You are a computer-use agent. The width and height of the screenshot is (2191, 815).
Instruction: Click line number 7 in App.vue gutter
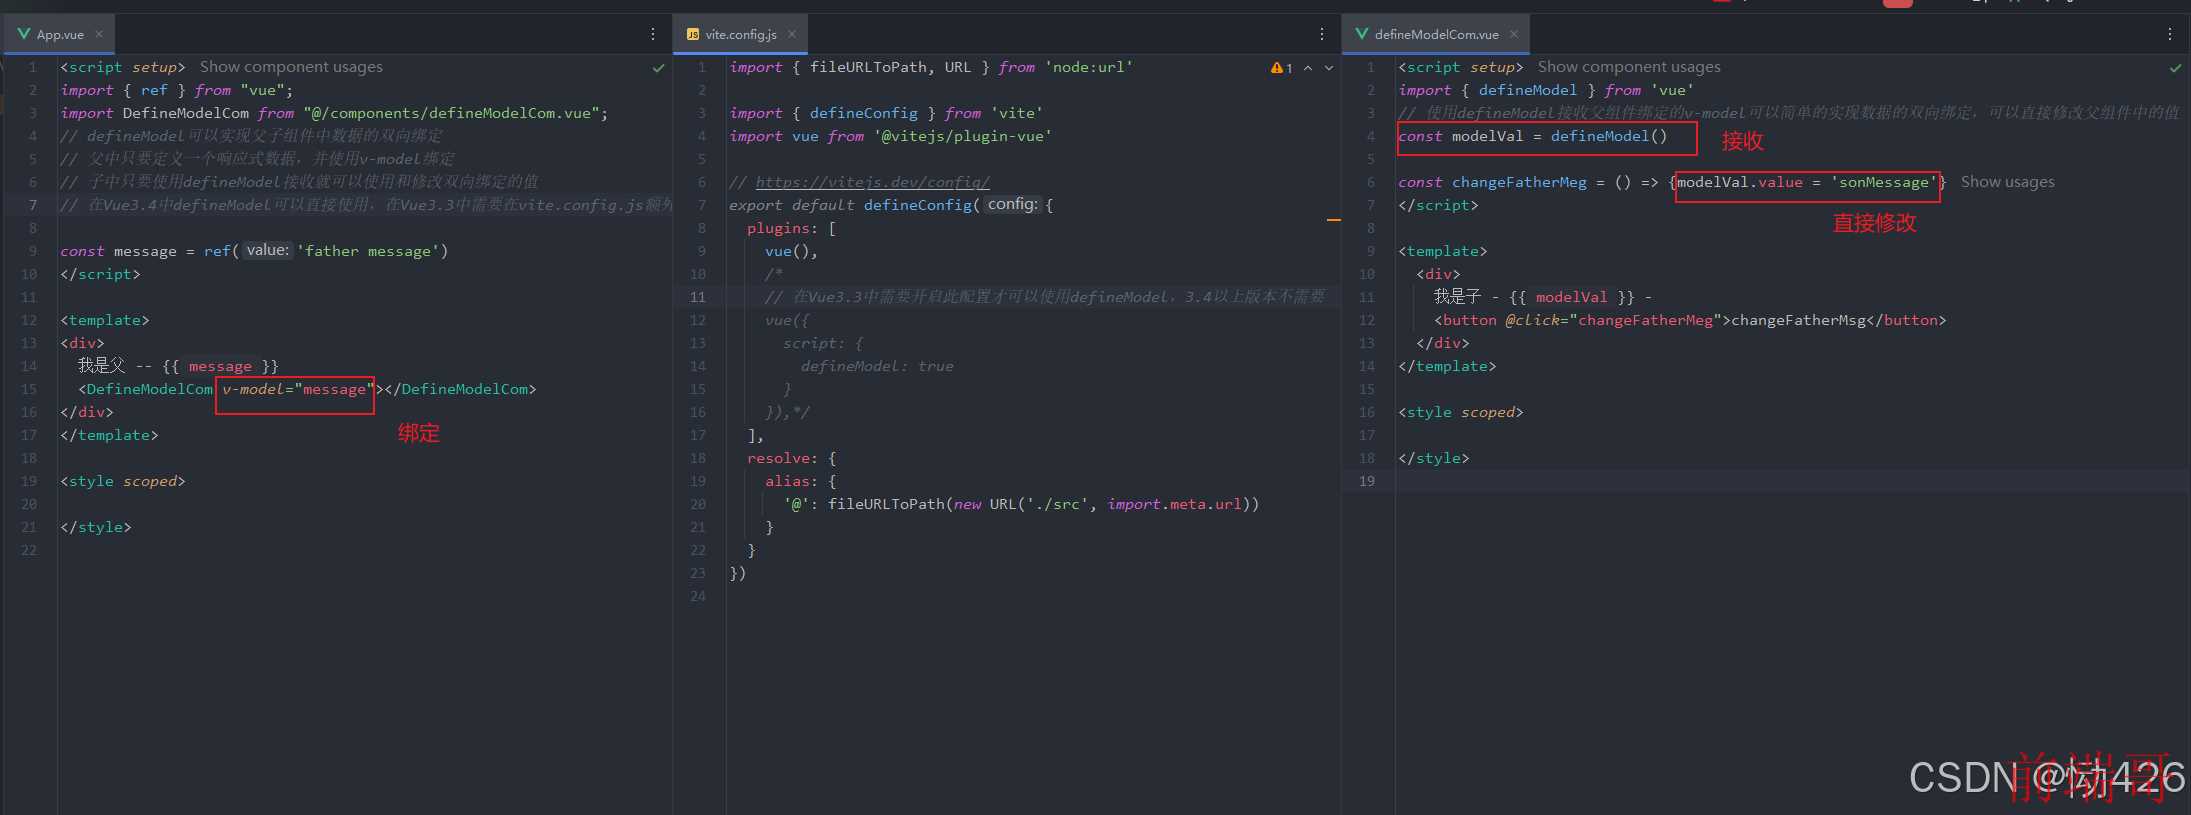pos(32,205)
